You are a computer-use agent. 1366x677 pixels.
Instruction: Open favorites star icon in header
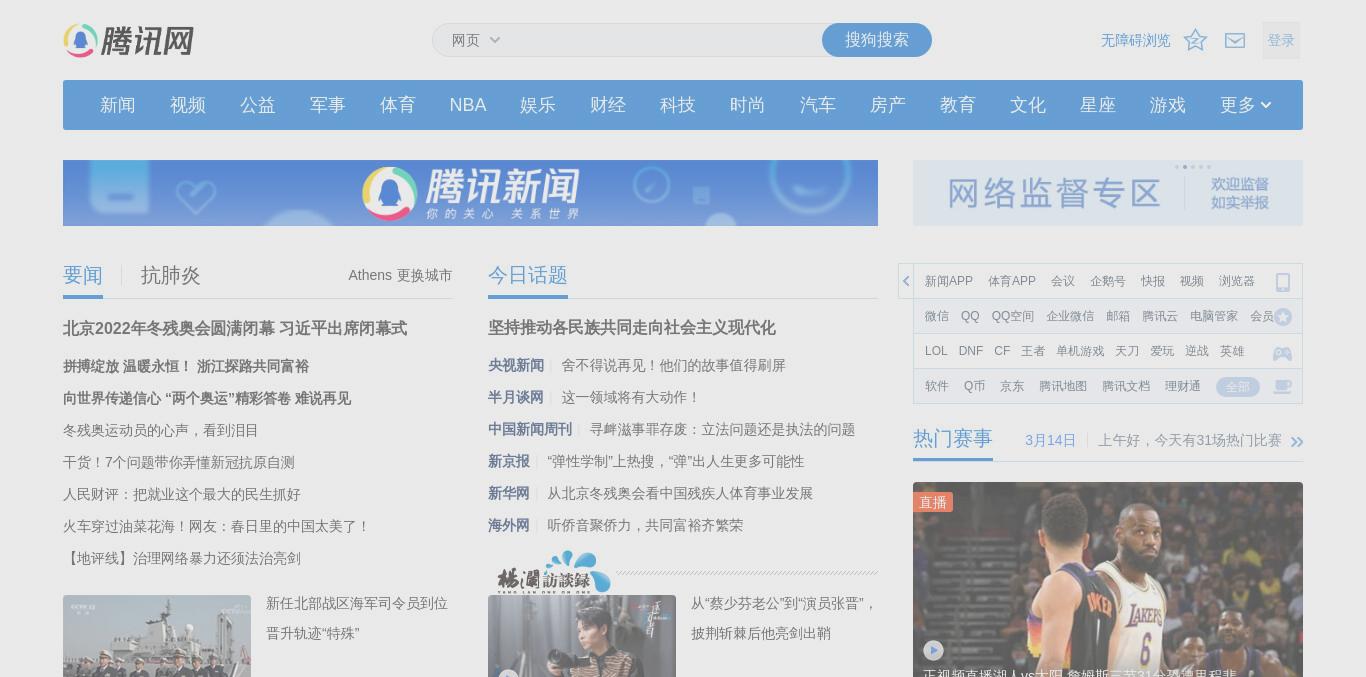tap(1195, 40)
